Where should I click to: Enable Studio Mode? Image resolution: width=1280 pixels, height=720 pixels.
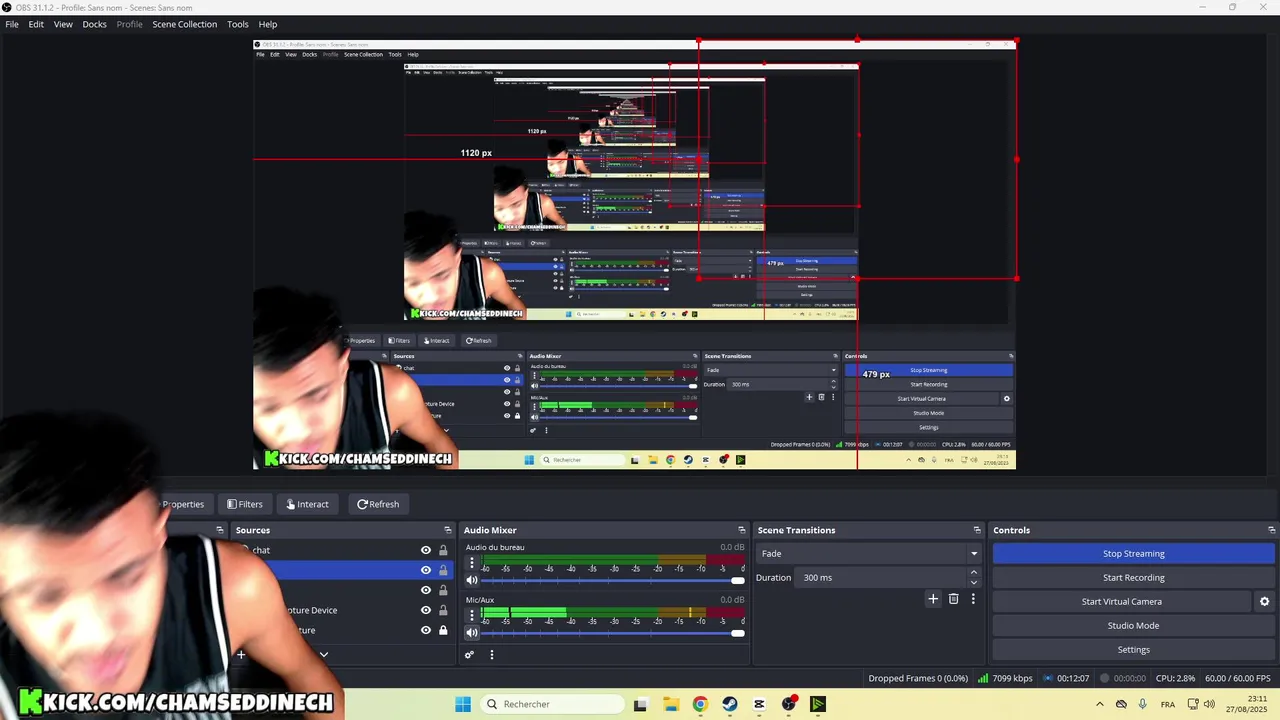1133,625
